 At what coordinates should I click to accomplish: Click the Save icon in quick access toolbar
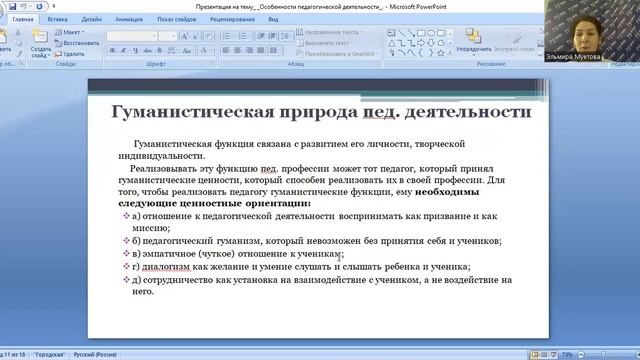13,7
